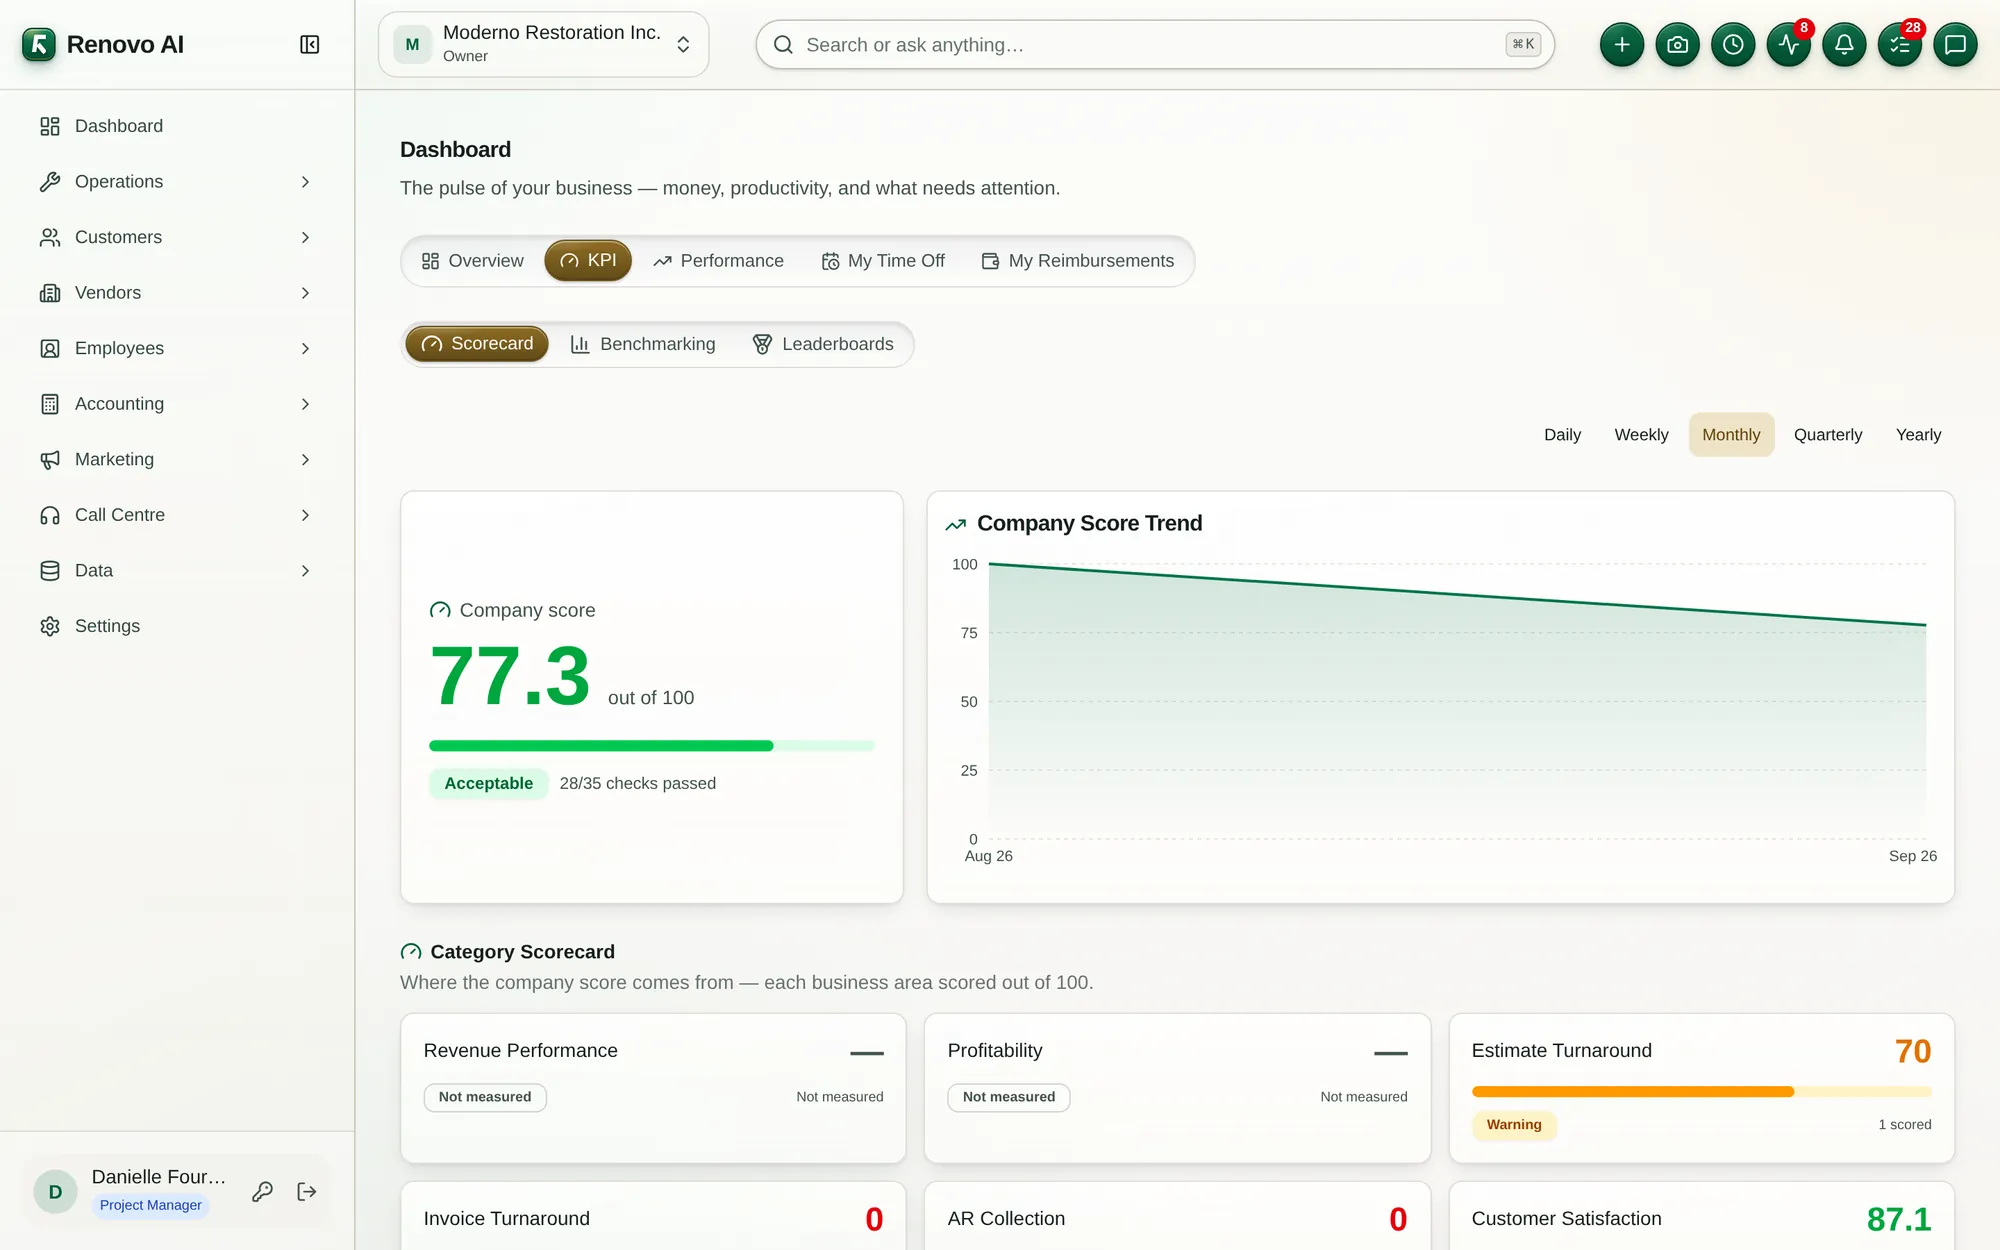The width and height of the screenshot is (2000, 1250).
Task: Open the clock time tracking icon
Action: coord(1733,45)
